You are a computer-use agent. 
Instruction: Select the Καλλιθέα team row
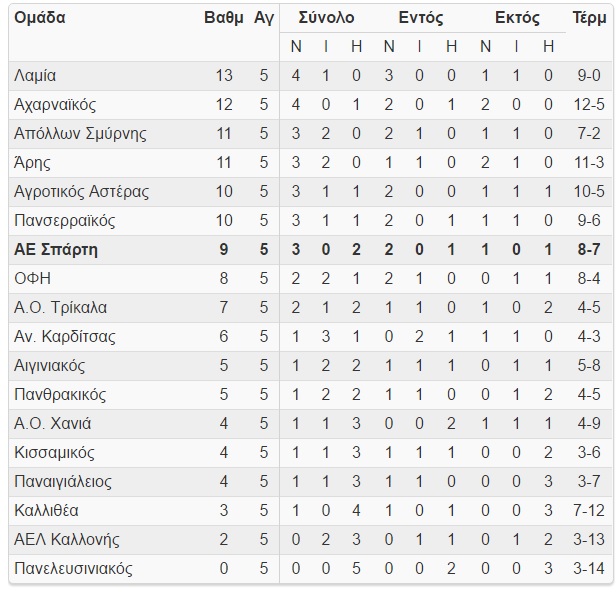[311, 511]
